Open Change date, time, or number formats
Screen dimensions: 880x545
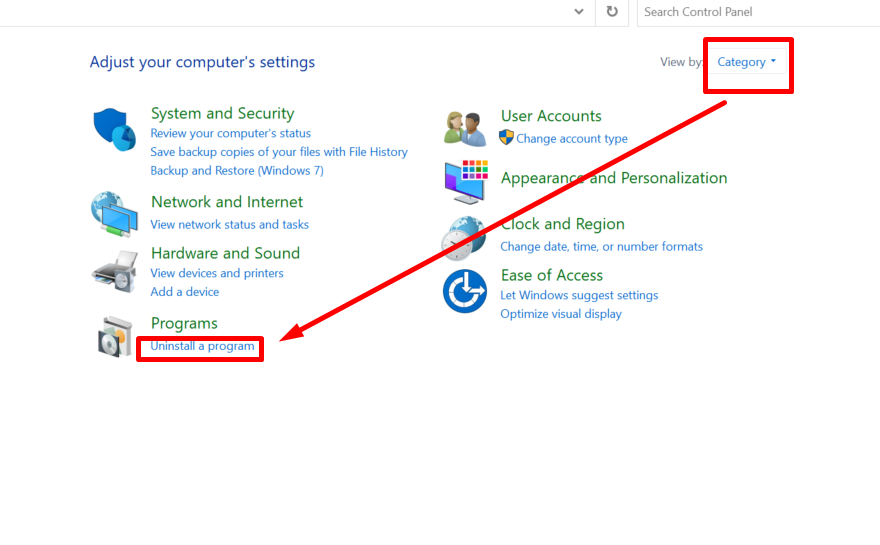point(602,246)
